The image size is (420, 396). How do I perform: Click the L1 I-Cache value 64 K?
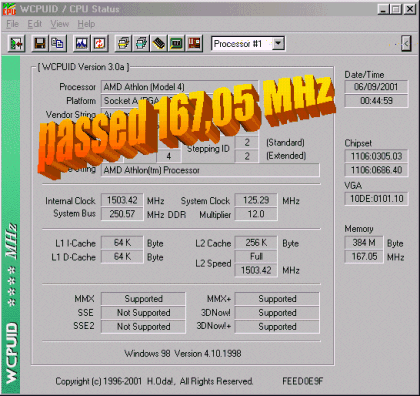click(122, 243)
